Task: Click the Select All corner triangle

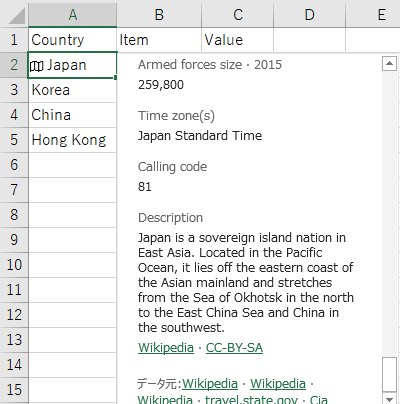Action: 17,16
